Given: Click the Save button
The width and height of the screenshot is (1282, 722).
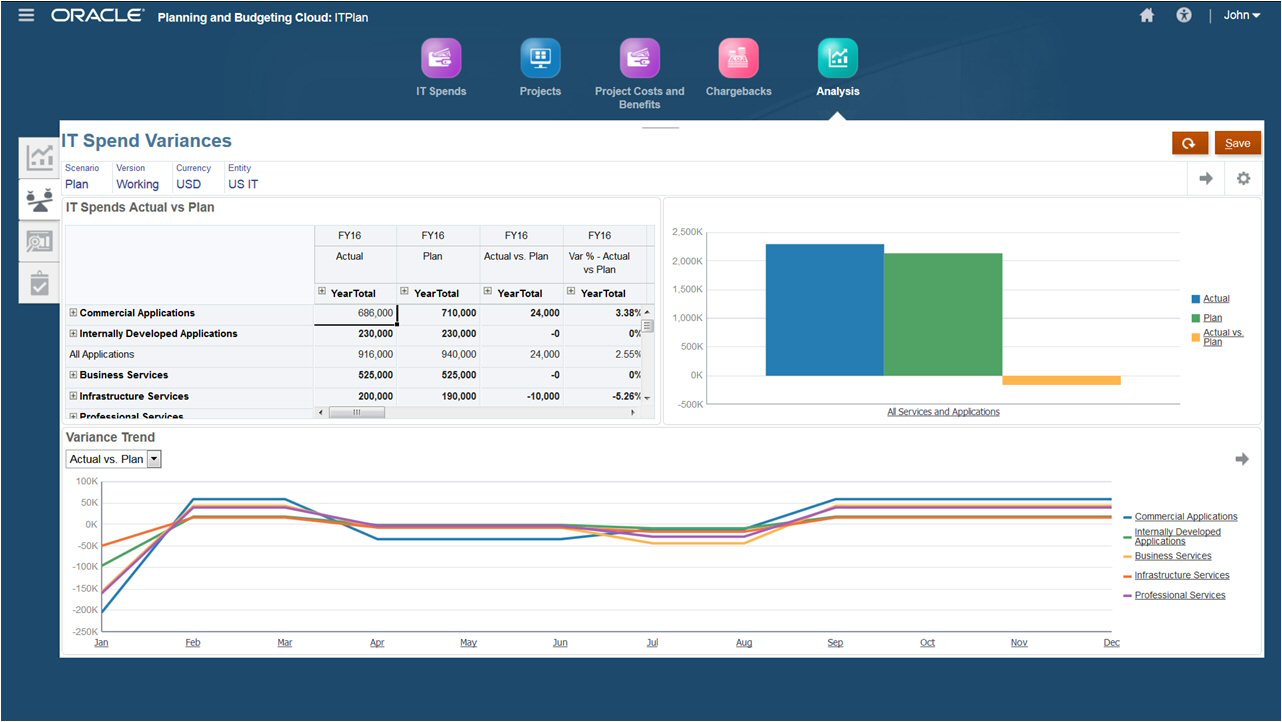Looking at the screenshot, I should [x=1238, y=142].
